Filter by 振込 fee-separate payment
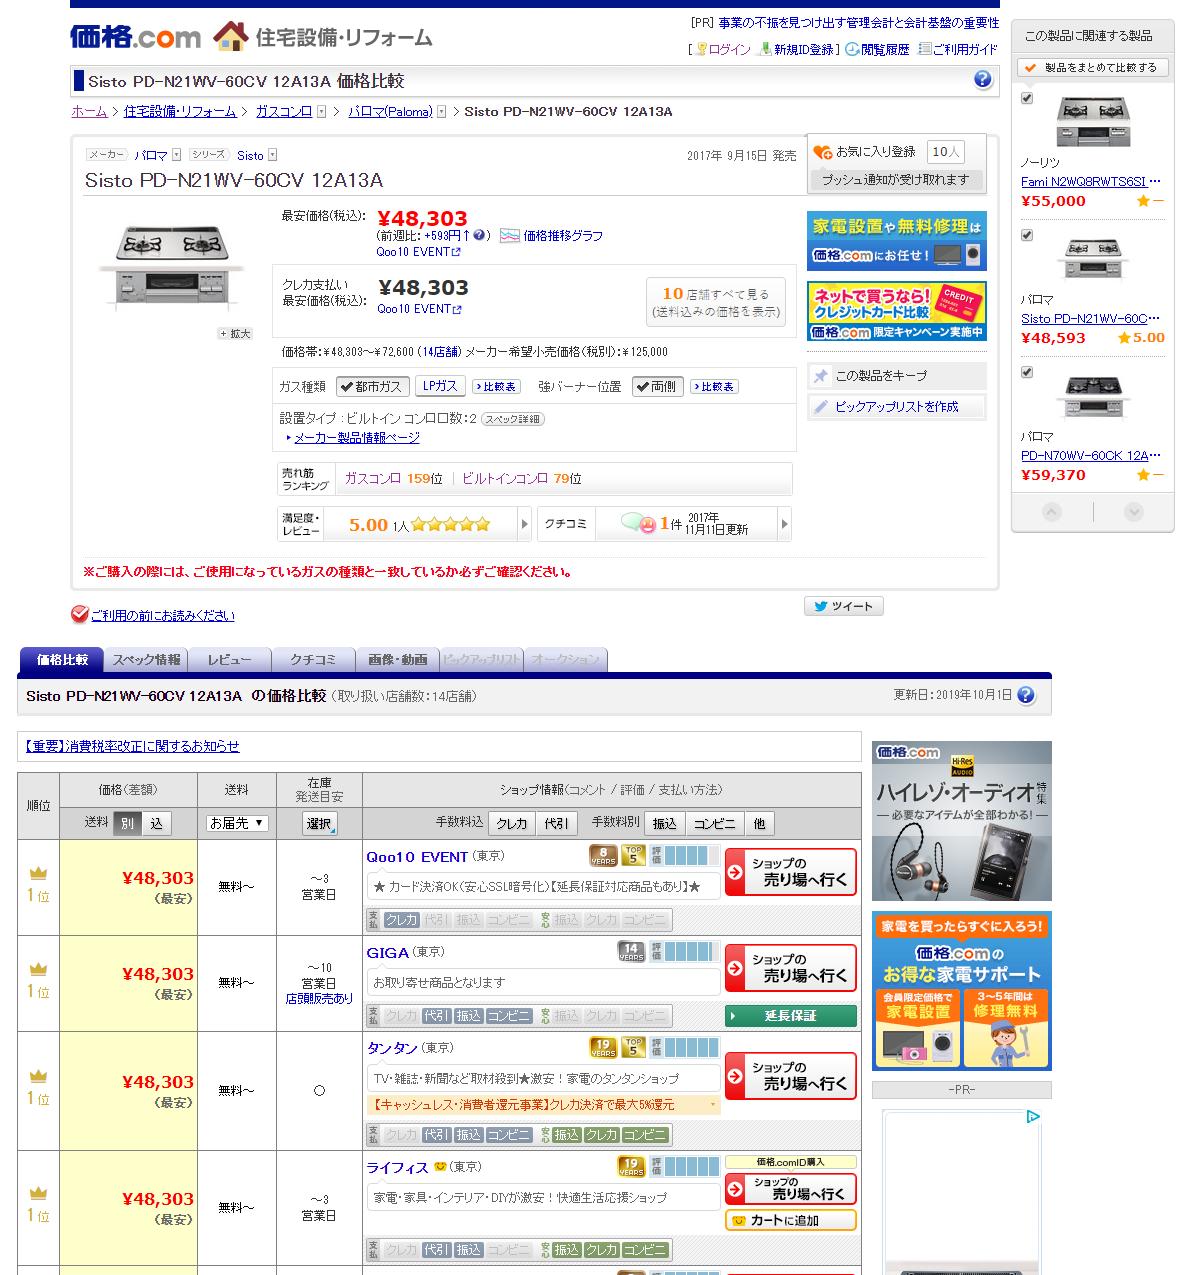This screenshot has width=1183, height=1275. pos(664,823)
